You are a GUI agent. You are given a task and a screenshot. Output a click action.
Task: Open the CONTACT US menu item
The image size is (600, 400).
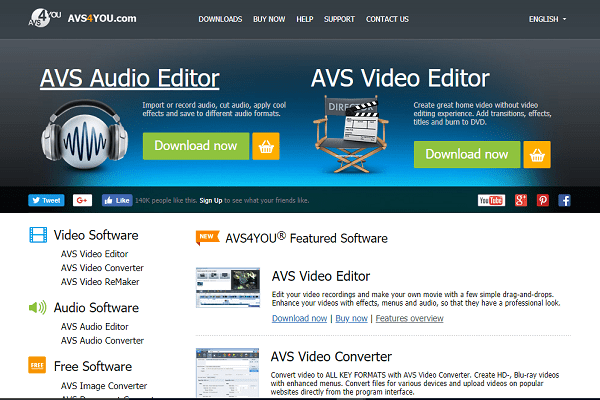click(x=387, y=19)
